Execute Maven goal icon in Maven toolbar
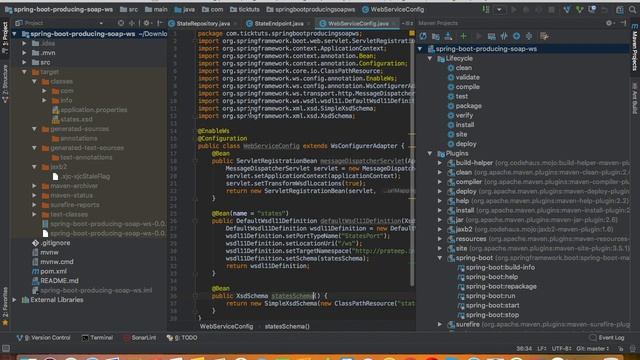Viewport: 640px width, 360px height. pyautogui.click(x=491, y=36)
